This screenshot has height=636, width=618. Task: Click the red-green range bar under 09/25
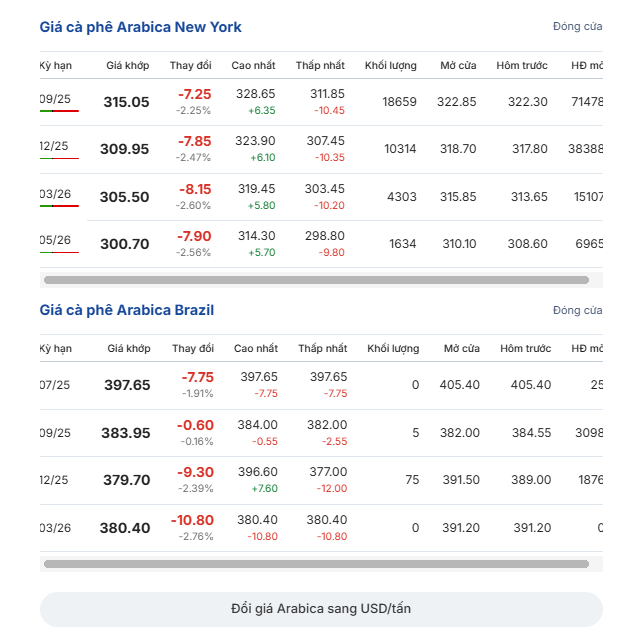pyautogui.click(x=59, y=111)
